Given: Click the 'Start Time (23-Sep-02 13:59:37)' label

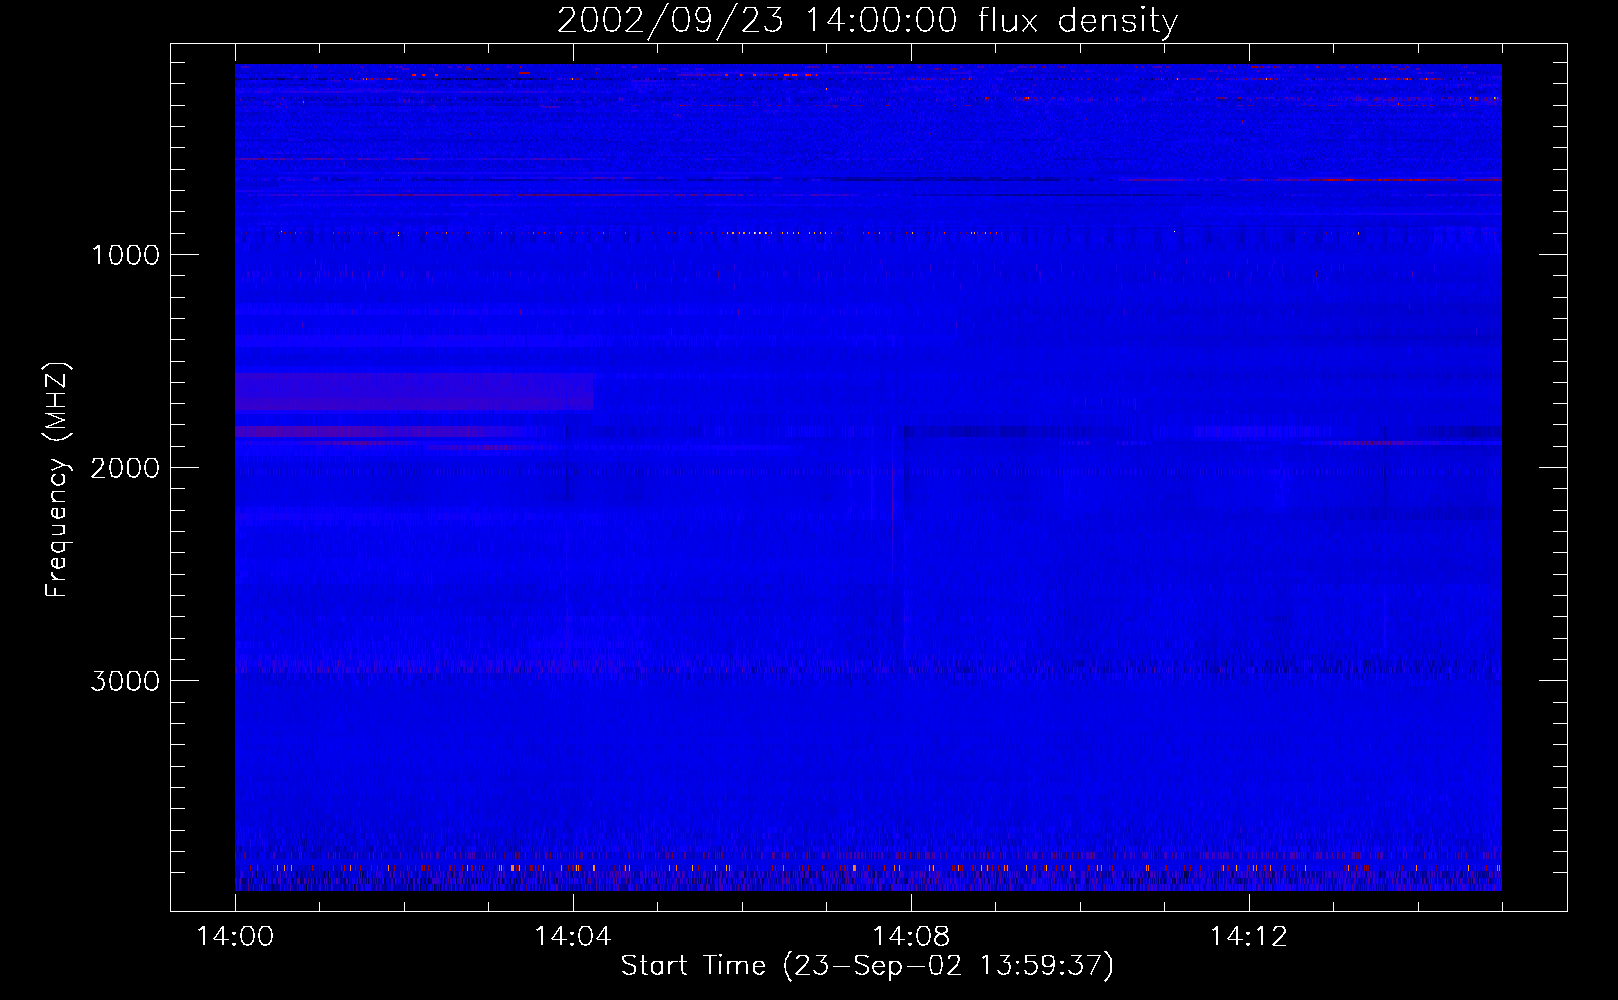Looking at the screenshot, I should (x=867, y=966).
